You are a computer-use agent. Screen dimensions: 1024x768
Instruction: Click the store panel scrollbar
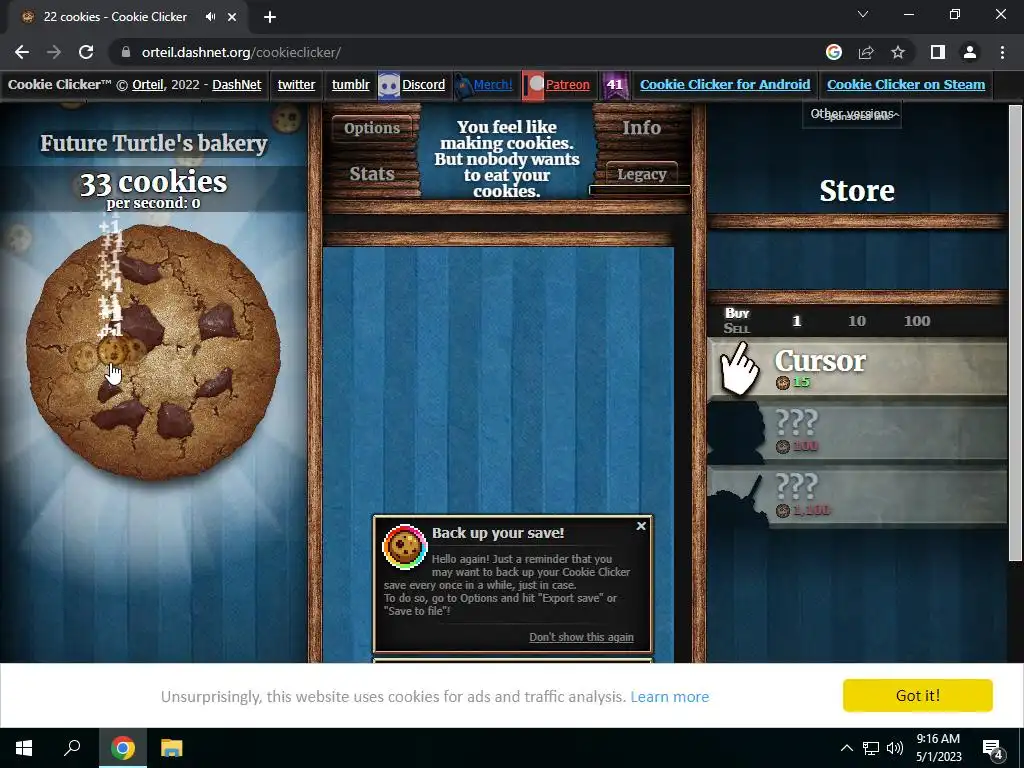[1014, 333]
